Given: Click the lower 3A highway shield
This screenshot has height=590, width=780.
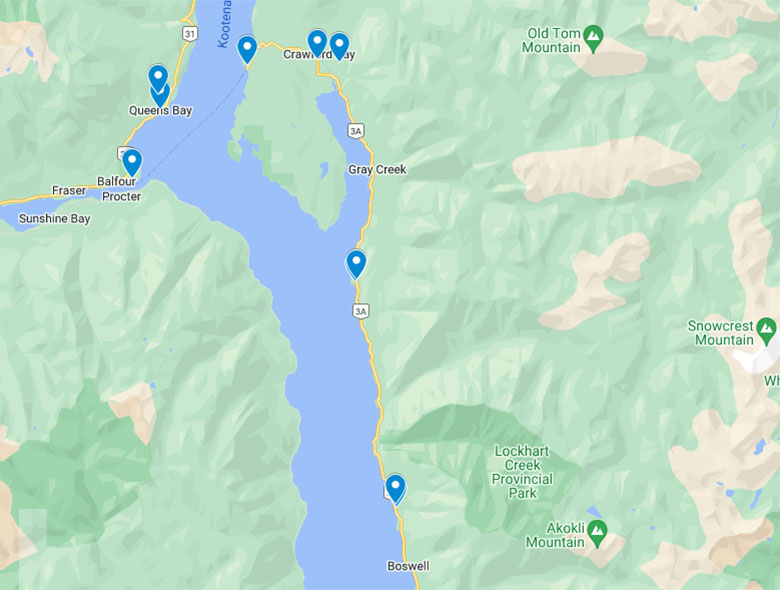Looking at the screenshot, I should (x=361, y=311).
